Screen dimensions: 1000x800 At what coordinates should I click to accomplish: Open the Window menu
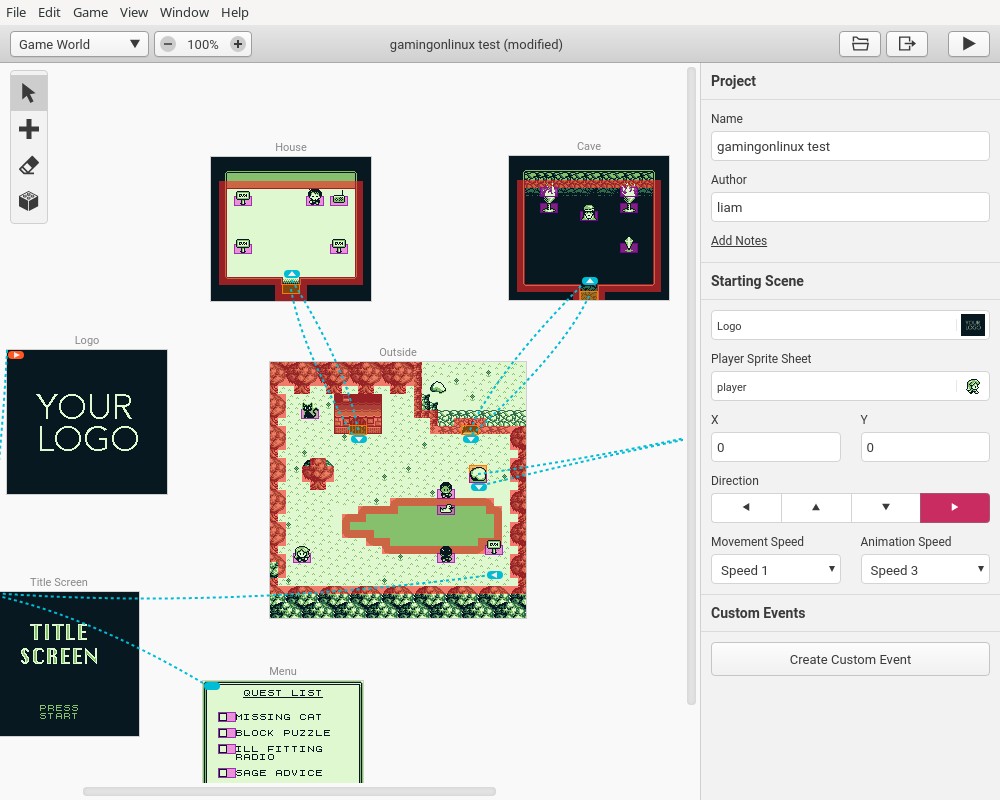point(184,12)
